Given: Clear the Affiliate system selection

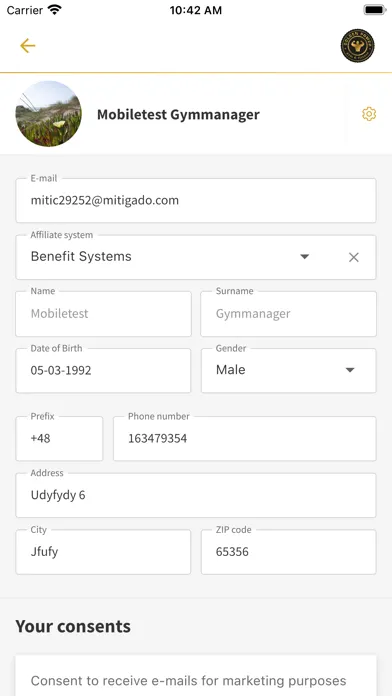Looking at the screenshot, I should (353, 257).
